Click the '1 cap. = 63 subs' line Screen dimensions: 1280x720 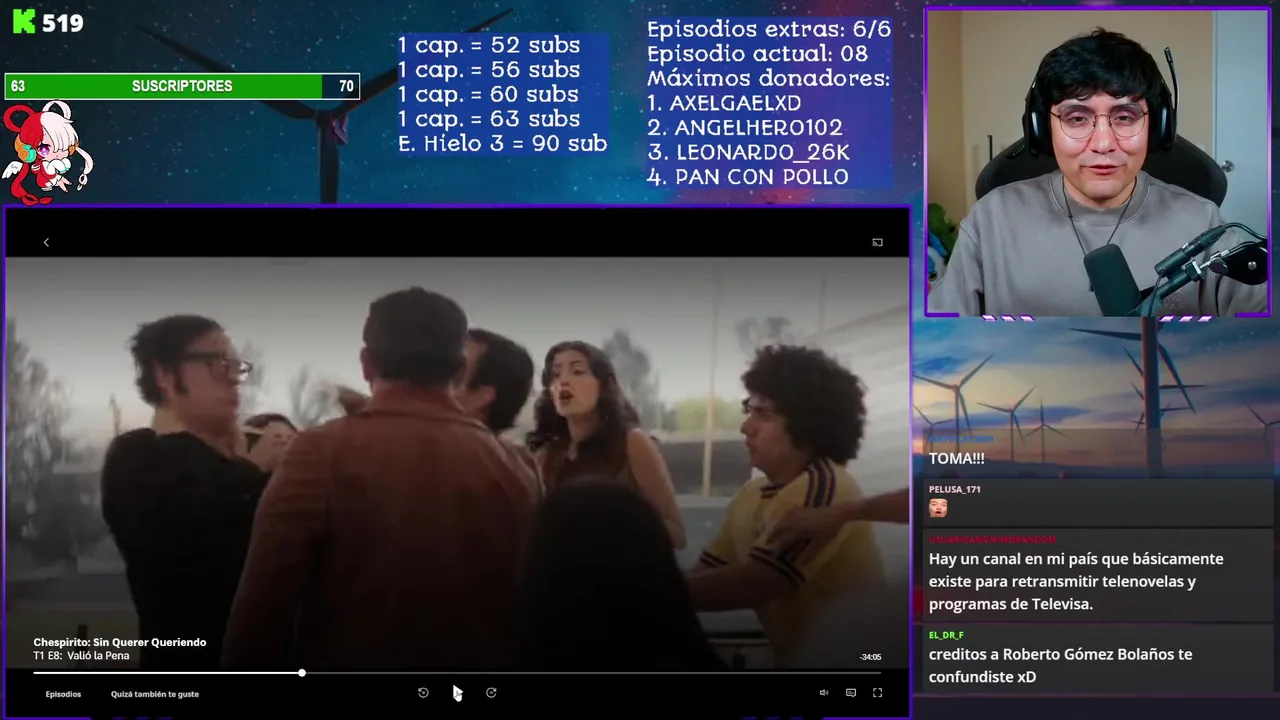click(x=489, y=119)
